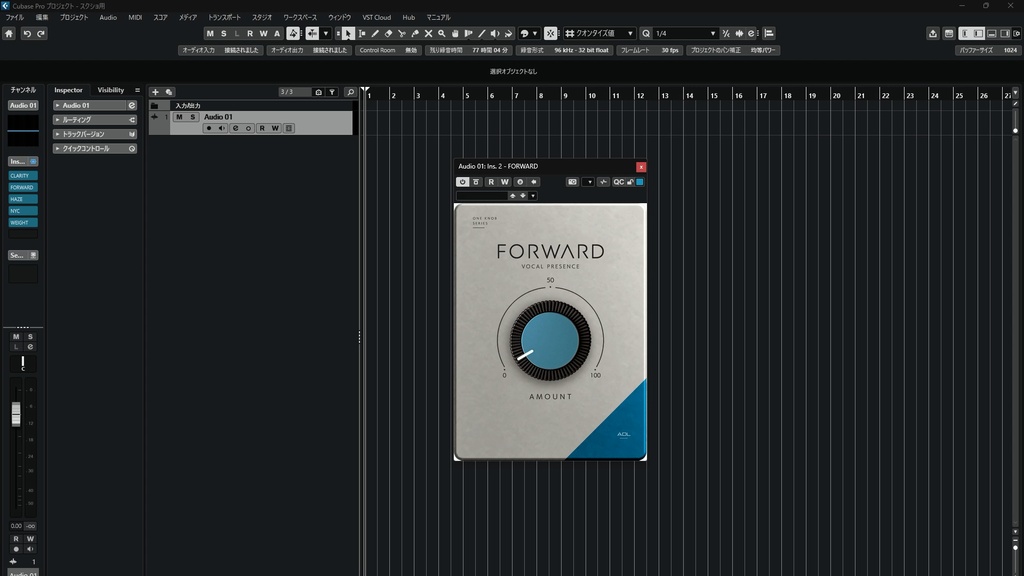
Task: Open the plugin preset dropdown arrow
Action: point(533,196)
